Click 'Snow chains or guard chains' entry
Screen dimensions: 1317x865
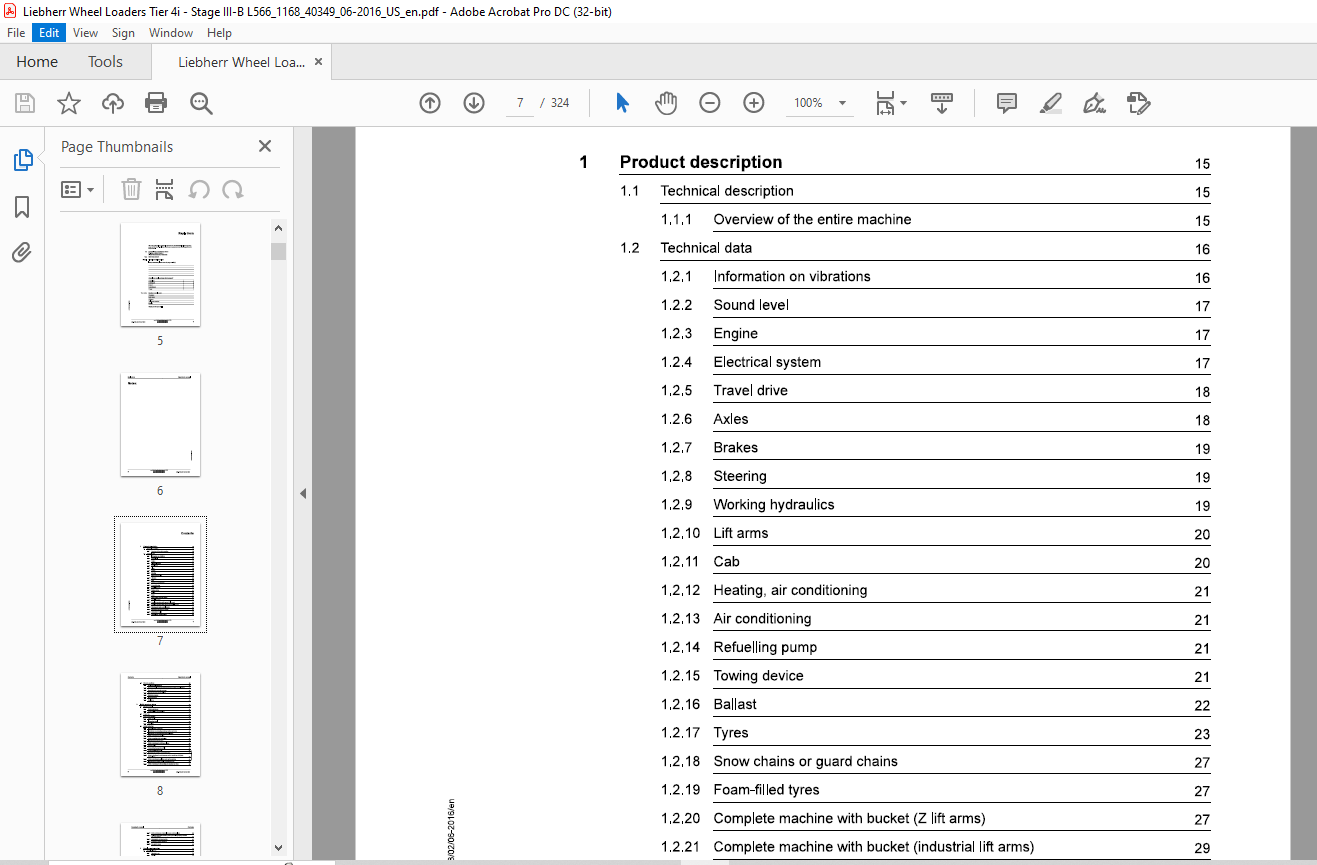tap(805, 761)
